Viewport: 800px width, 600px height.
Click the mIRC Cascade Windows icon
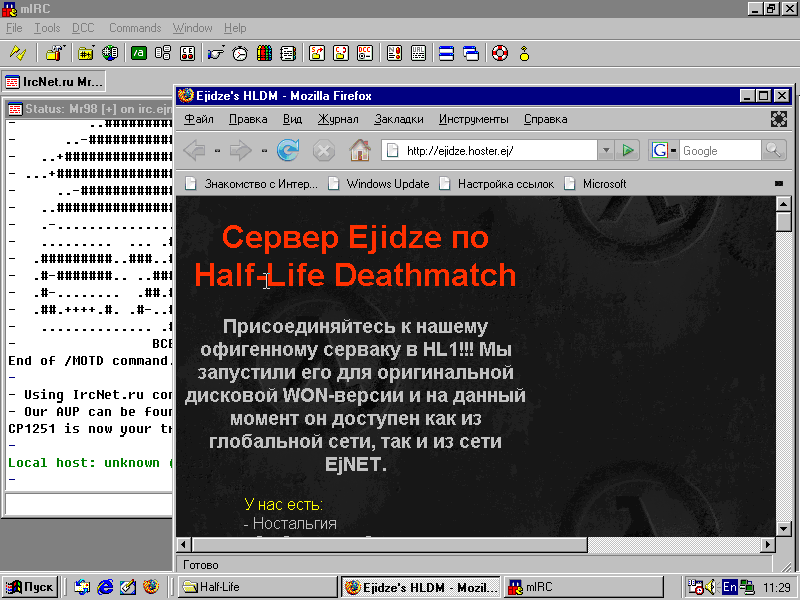point(471,53)
